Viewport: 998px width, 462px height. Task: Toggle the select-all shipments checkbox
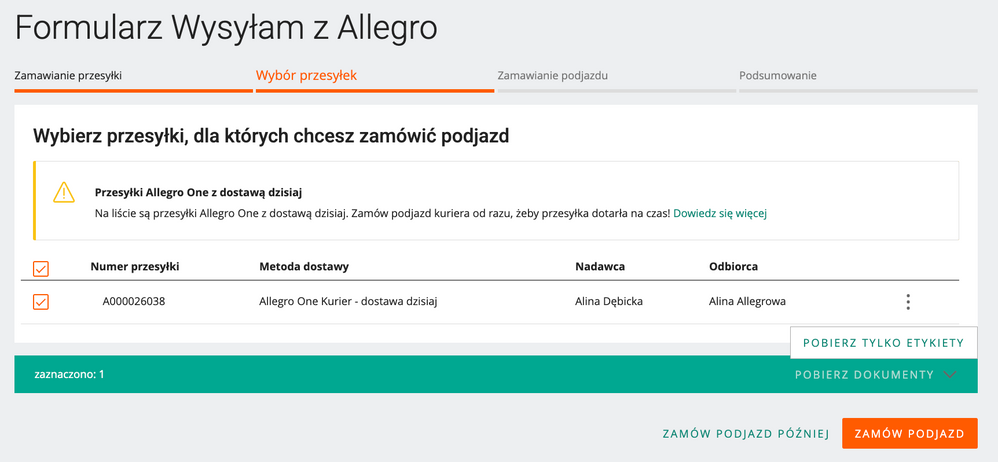tap(41, 268)
